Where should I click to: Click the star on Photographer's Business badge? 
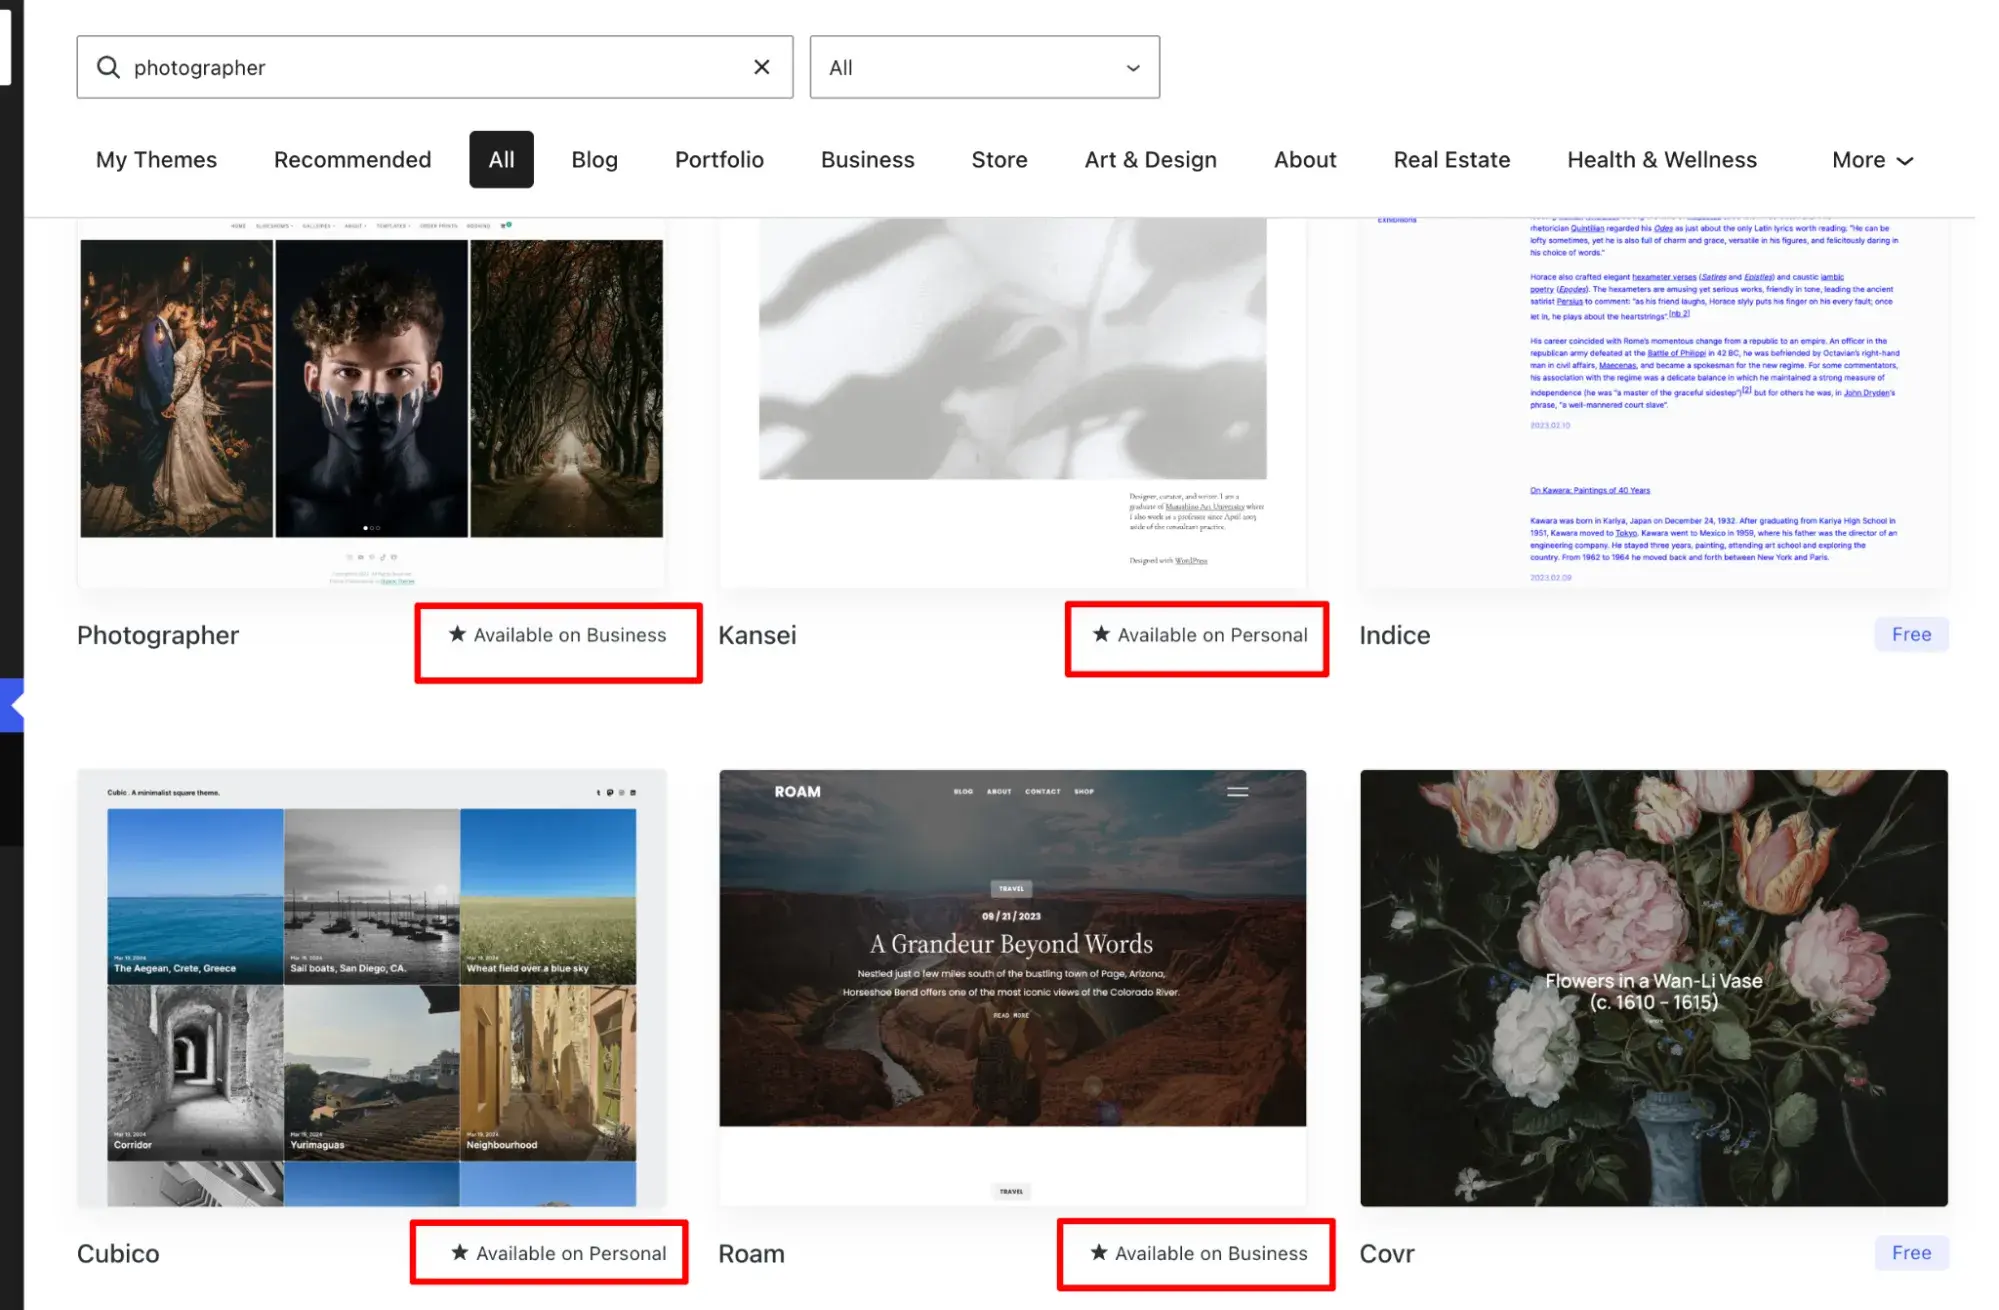point(457,634)
